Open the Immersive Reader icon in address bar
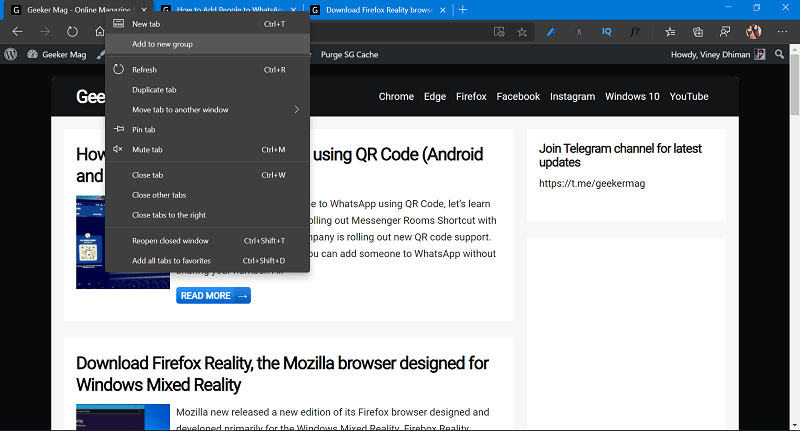The height and width of the screenshot is (431, 800). (x=499, y=32)
